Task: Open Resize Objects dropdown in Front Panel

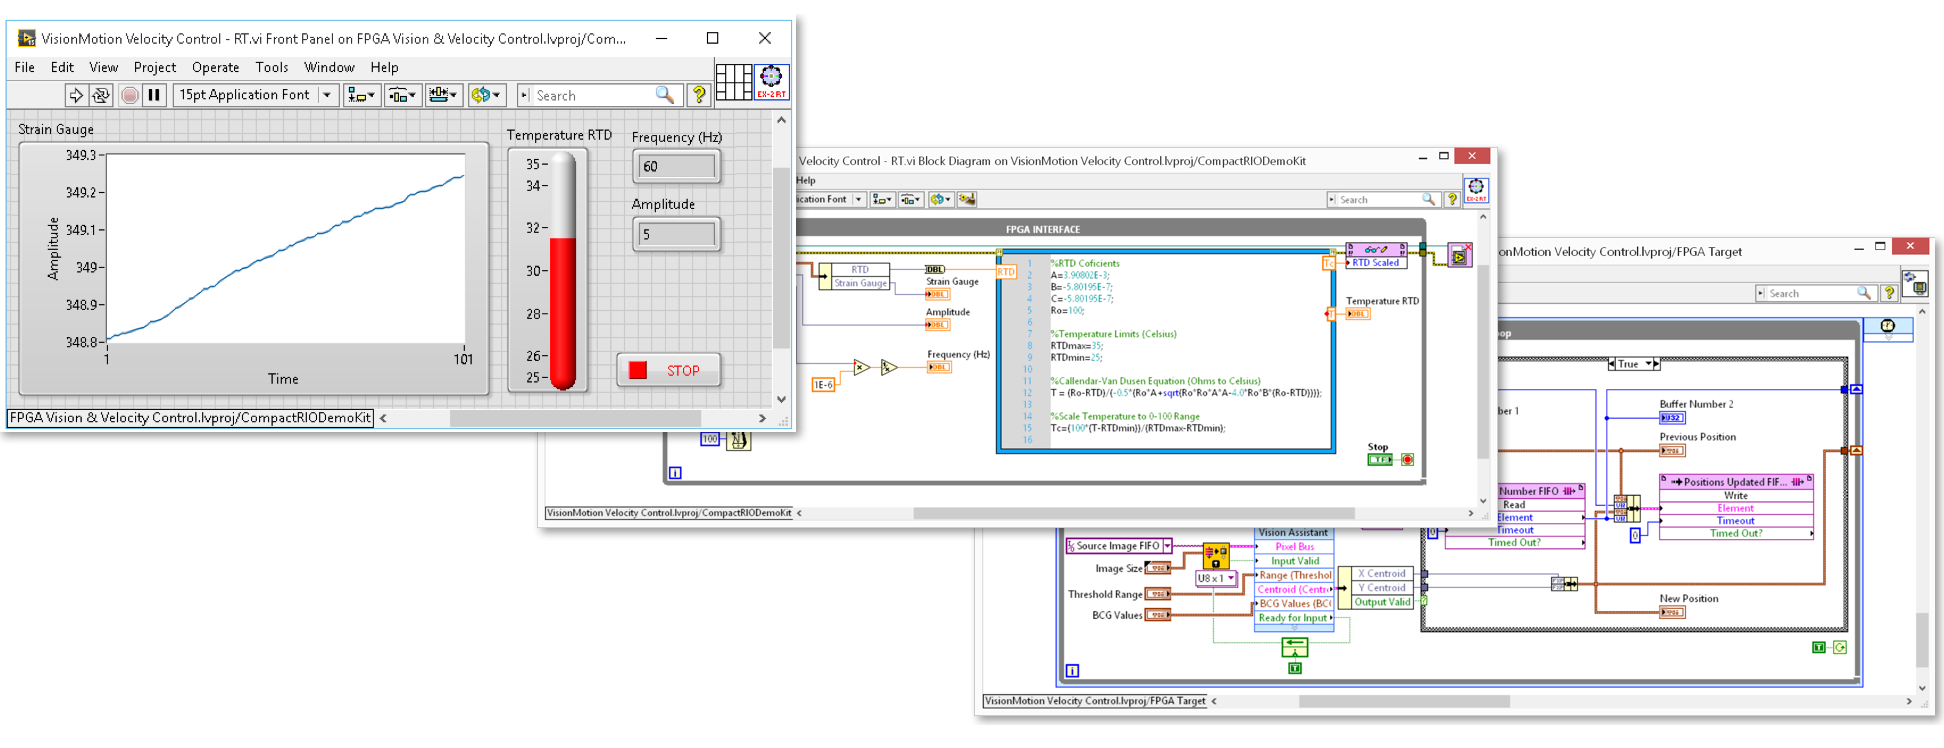Action: [443, 95]
